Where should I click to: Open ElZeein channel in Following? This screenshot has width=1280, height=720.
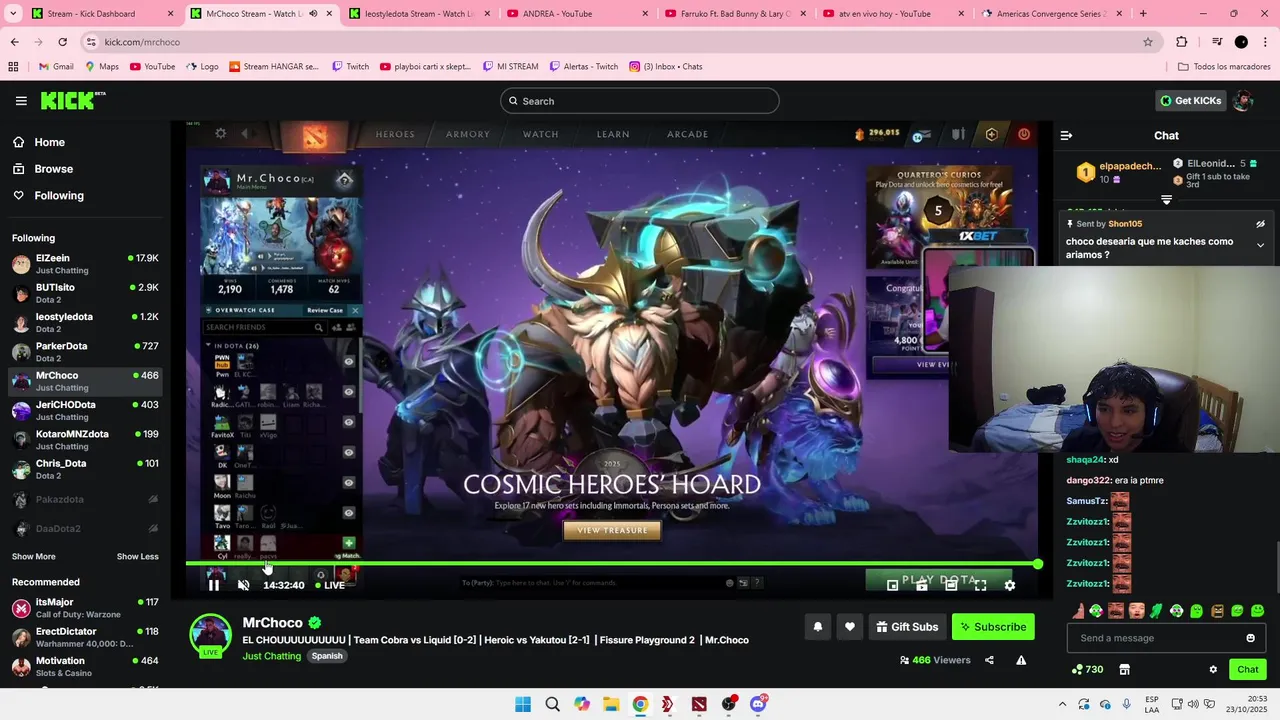(x=85, y=264)
